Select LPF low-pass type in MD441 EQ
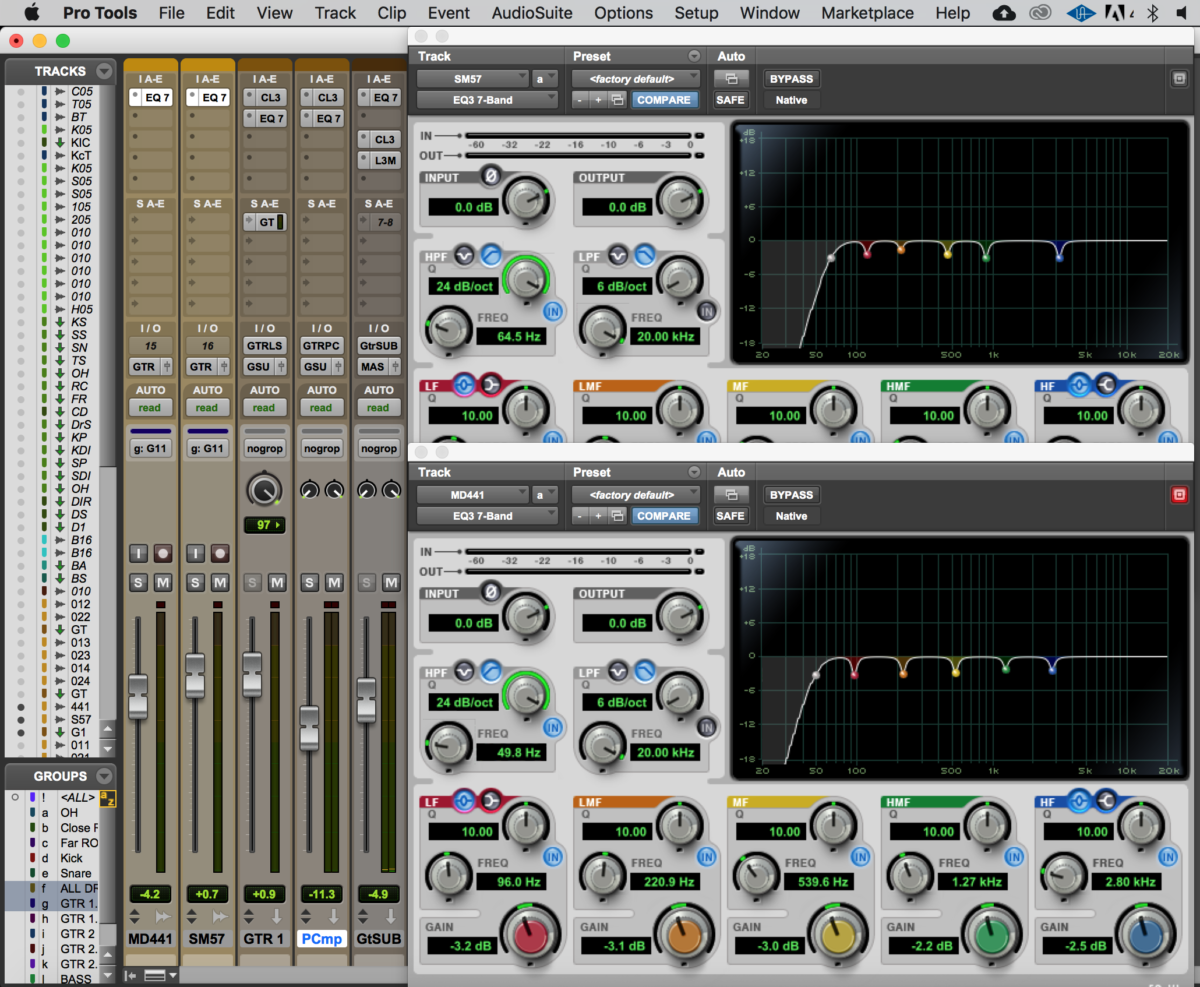The image size is (1200, 987). click(643, 672)
